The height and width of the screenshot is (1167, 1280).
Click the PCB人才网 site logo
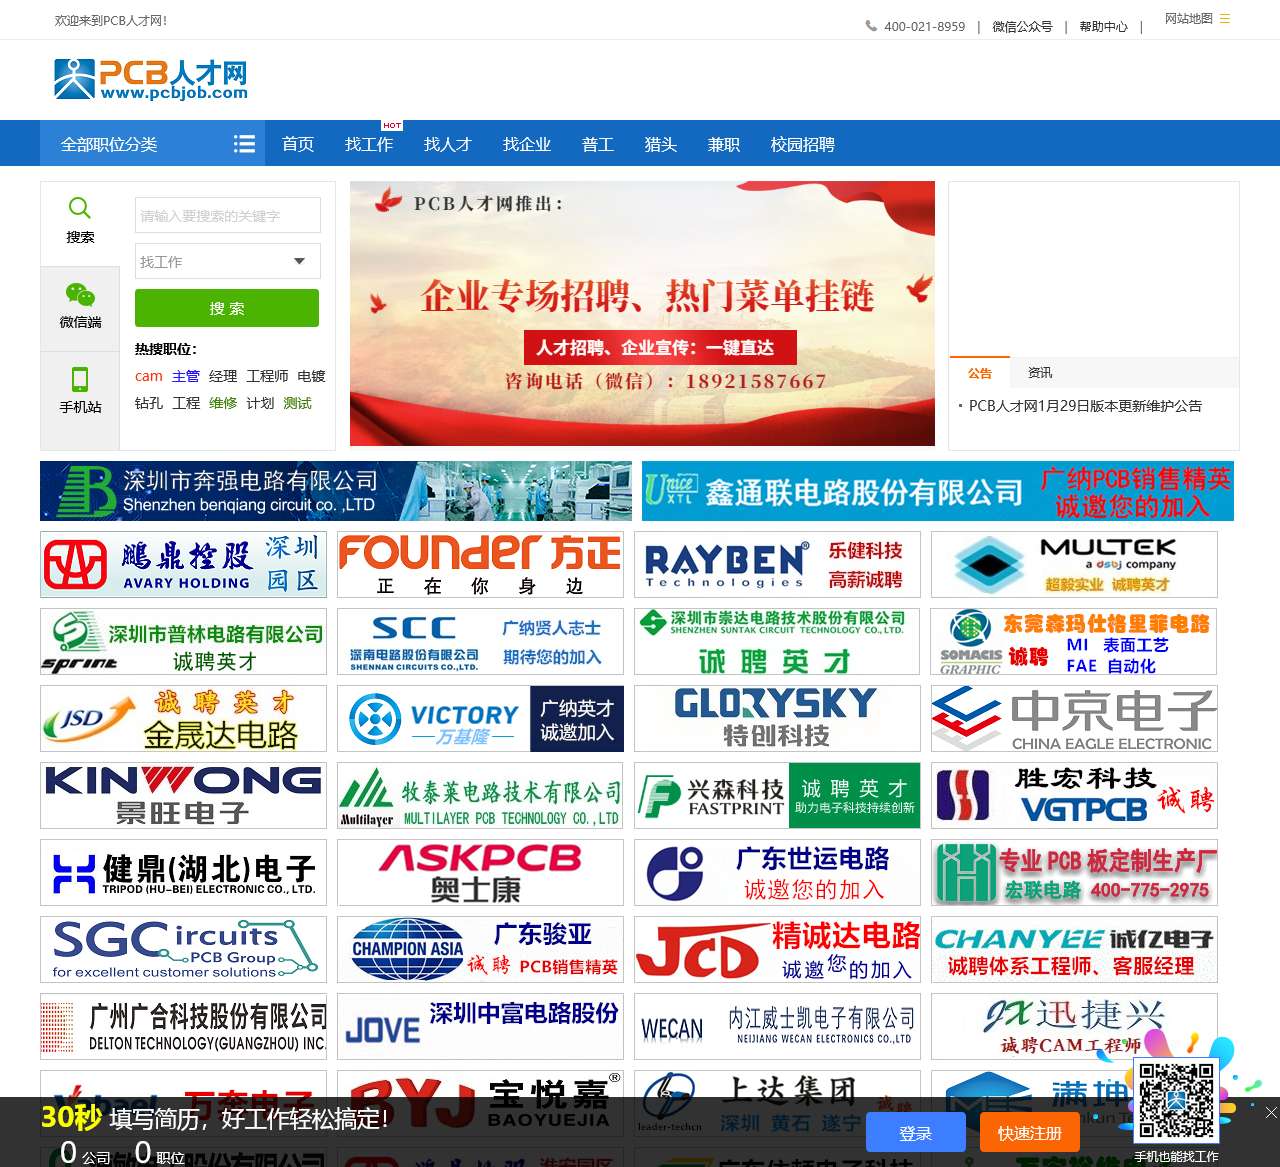[150, 79]
